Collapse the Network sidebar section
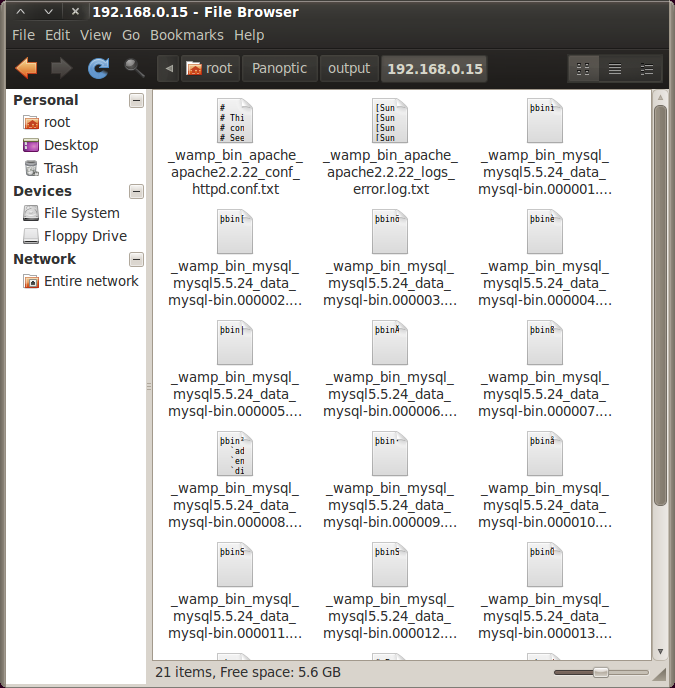Viewport: 675px width, 688px height. coord(136,259)
